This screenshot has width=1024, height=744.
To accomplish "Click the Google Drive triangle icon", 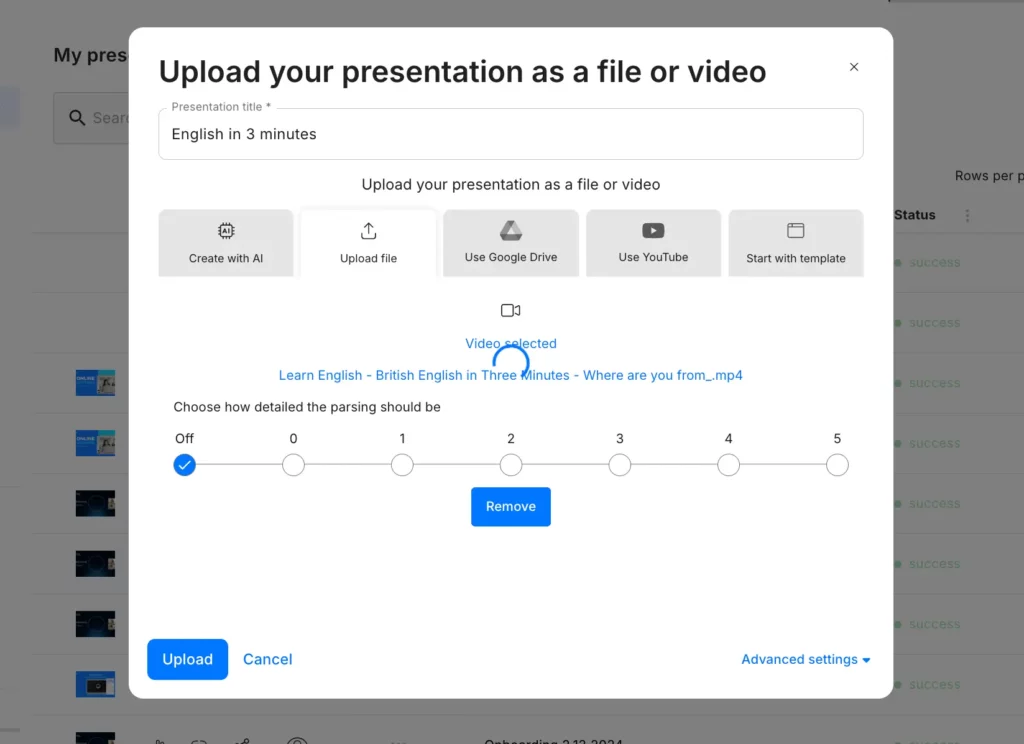I will (x=511, y=231).
